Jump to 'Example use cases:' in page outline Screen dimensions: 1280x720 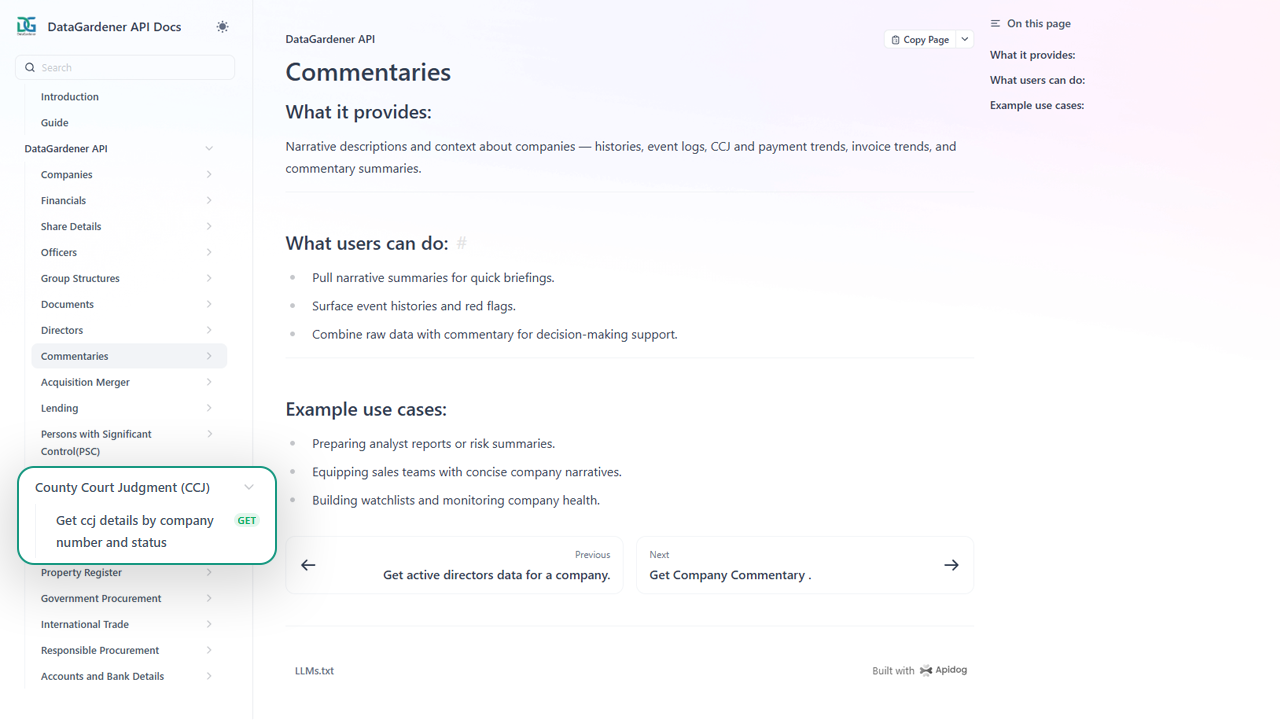pos(1037,106)
